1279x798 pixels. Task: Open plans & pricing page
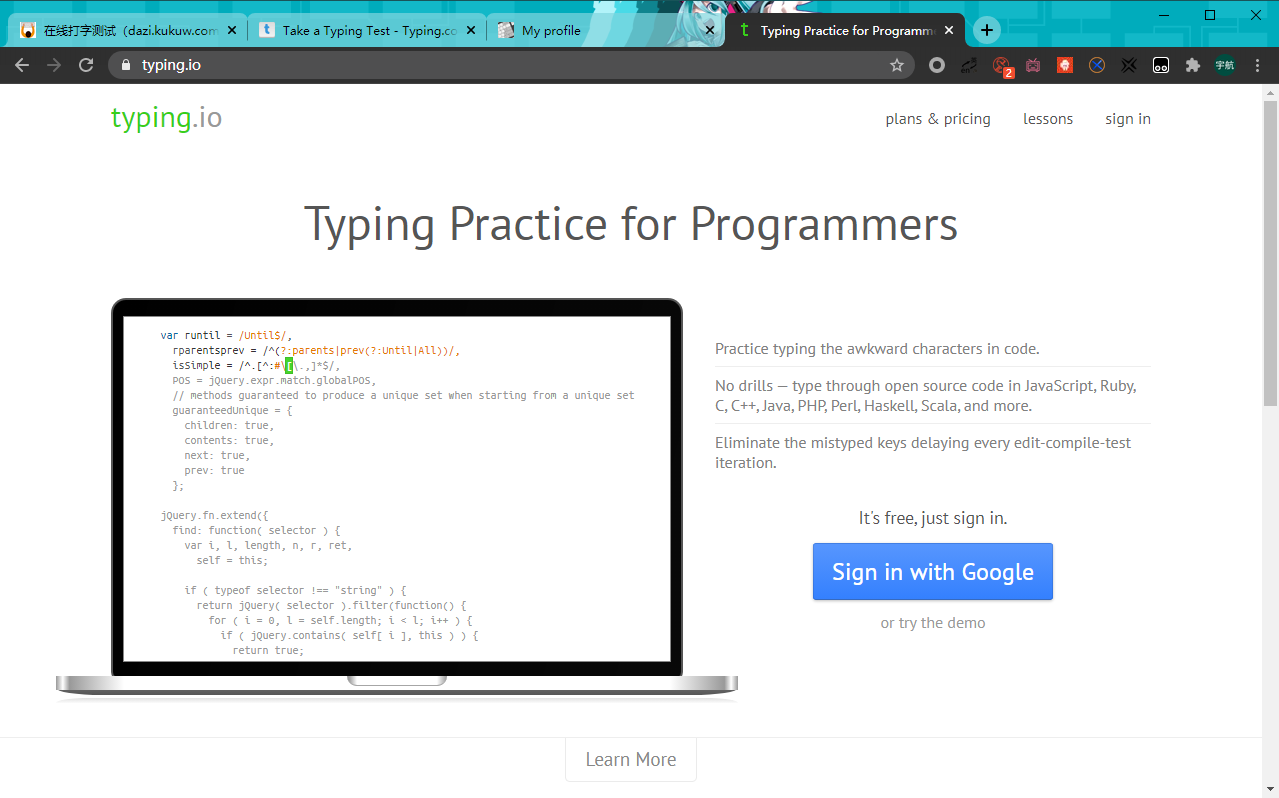click(x=938, y=119)
